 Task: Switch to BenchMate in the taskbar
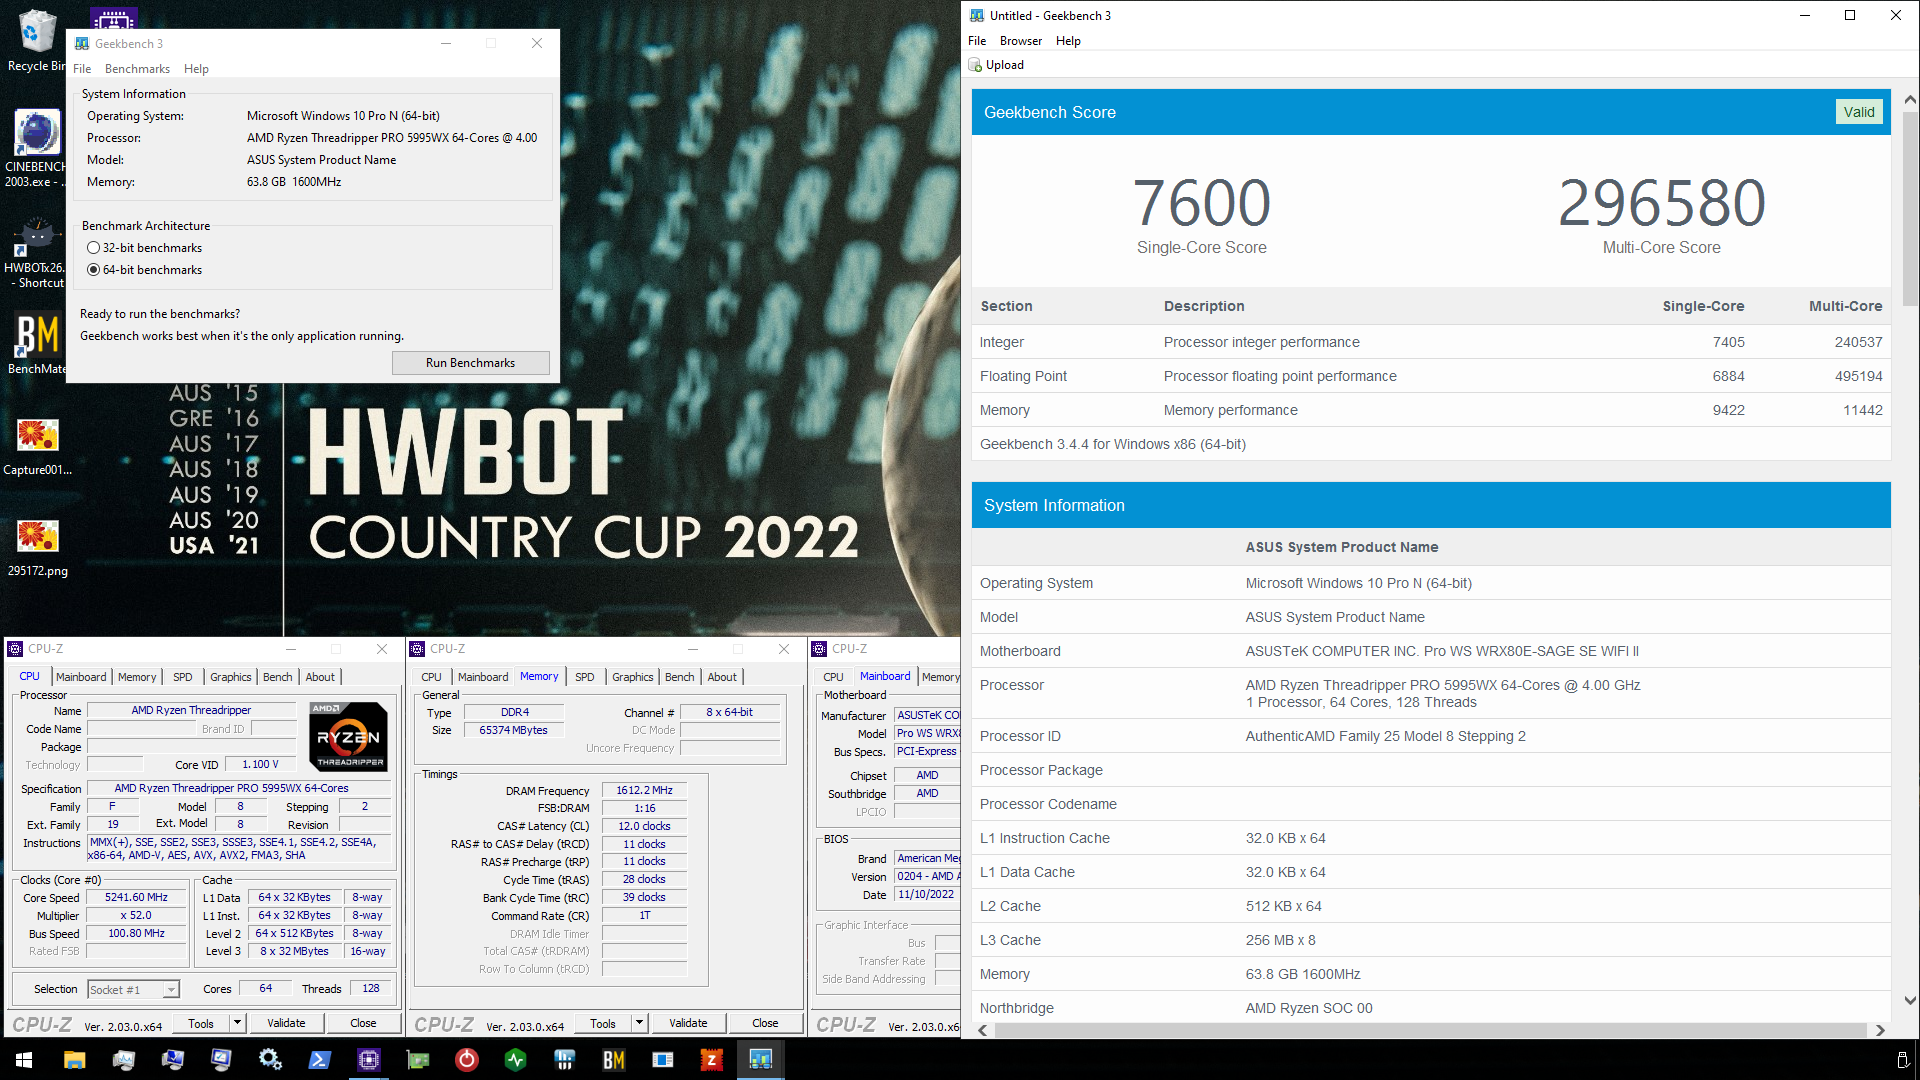pos(614,1060)
